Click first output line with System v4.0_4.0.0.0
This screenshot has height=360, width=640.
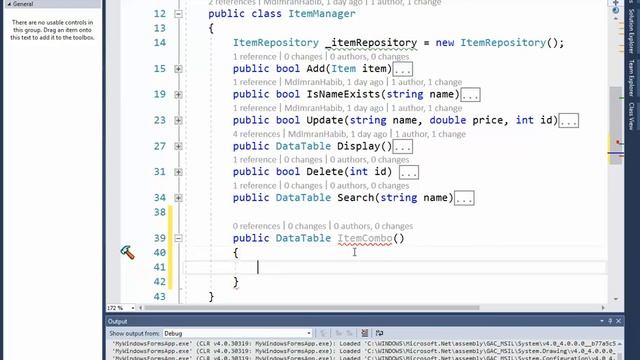coord(364,344)
